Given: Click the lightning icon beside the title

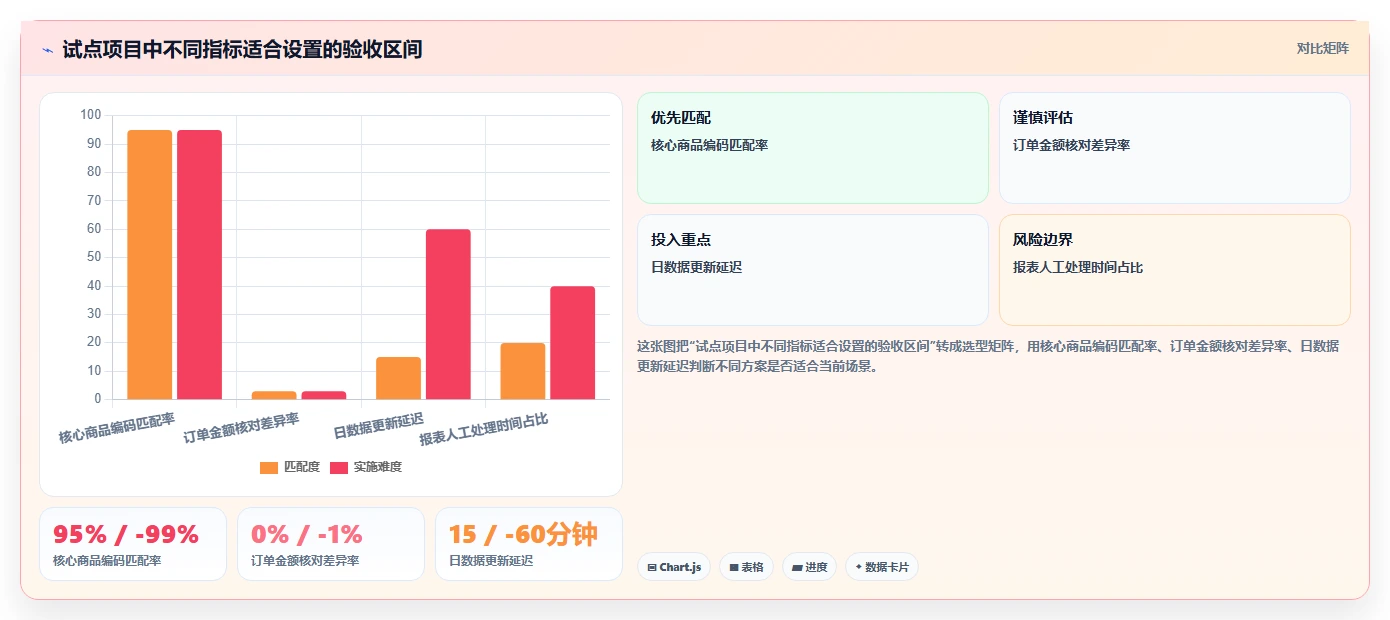Looking at the screenshot, I should [47, 49].
